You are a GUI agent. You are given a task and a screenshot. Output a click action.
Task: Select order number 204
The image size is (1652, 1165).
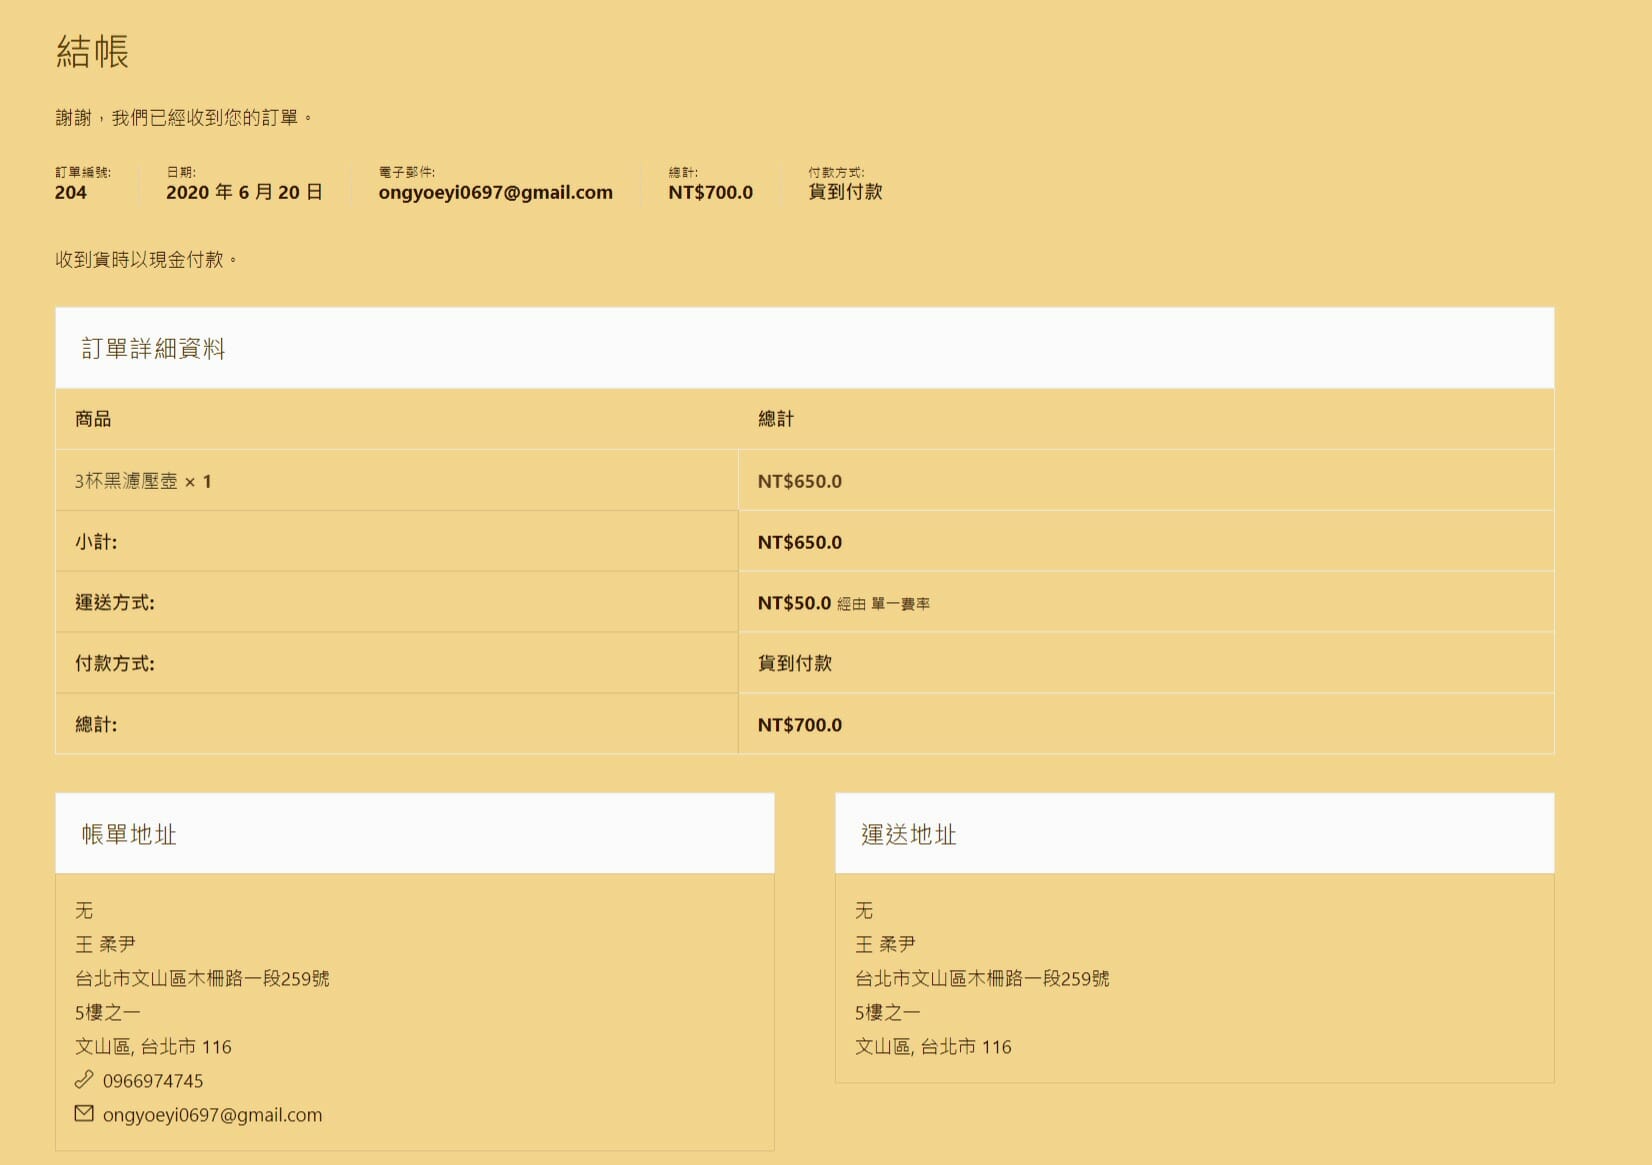[x=71, y=192]
